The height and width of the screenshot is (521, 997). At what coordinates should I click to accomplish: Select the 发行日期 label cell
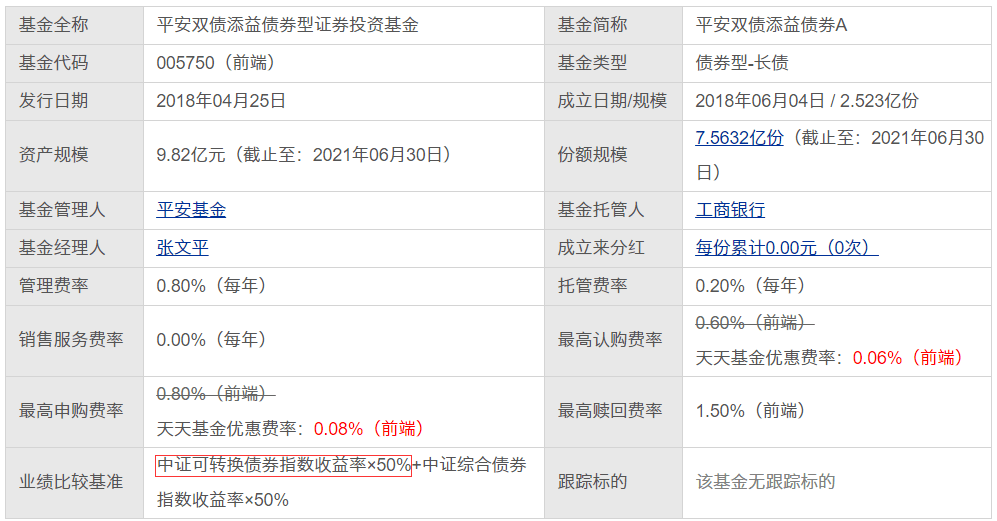[74, 101]
